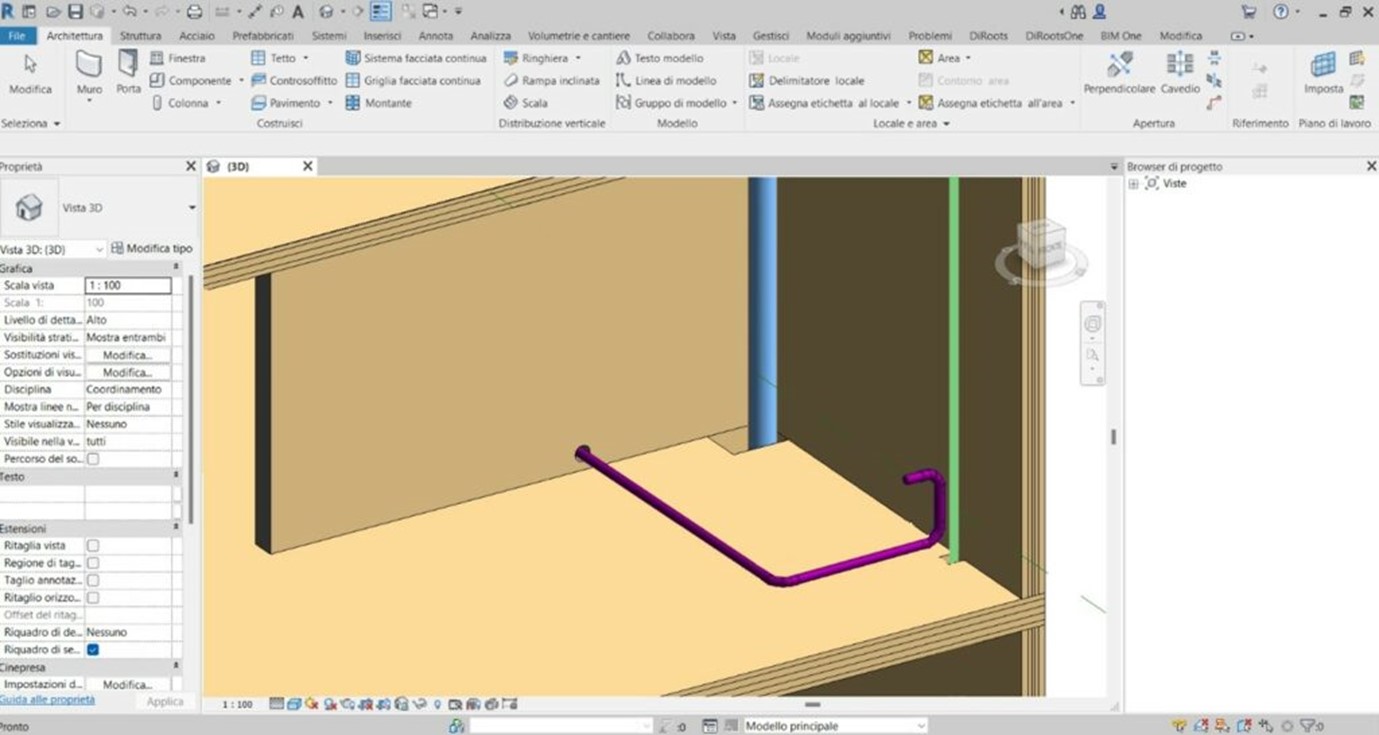Open the Modello principale dropdown at bottom
The image size is (1379, 735).
(919, 725)
